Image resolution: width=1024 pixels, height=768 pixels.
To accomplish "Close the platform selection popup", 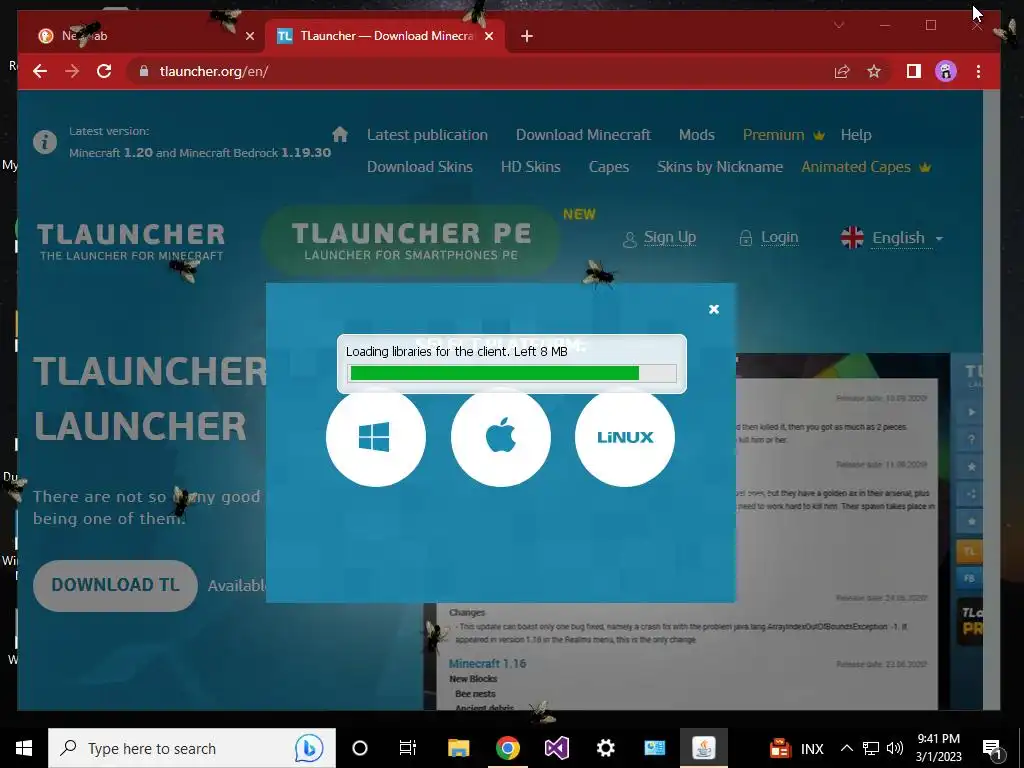I will pos(714,310).
